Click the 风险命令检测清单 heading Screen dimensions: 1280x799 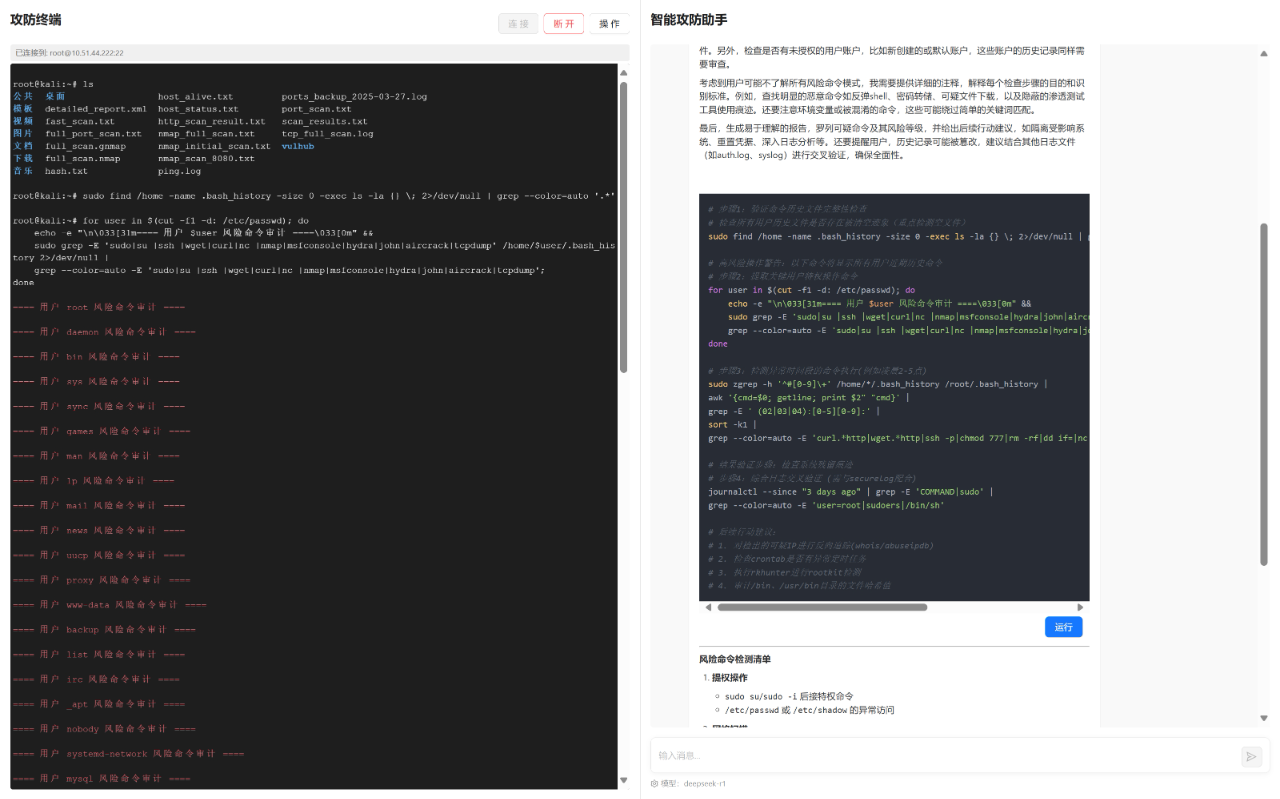point(735,659)
